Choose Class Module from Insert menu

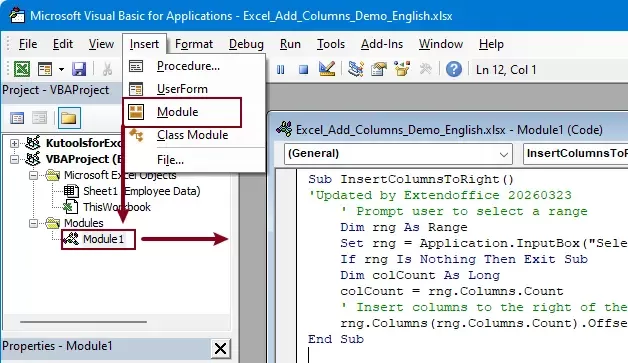pos(194,135)
